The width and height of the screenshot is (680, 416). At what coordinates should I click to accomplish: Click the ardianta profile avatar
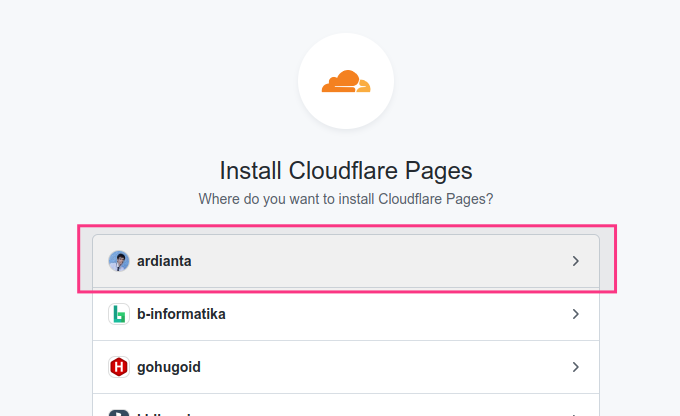(118, 261)
